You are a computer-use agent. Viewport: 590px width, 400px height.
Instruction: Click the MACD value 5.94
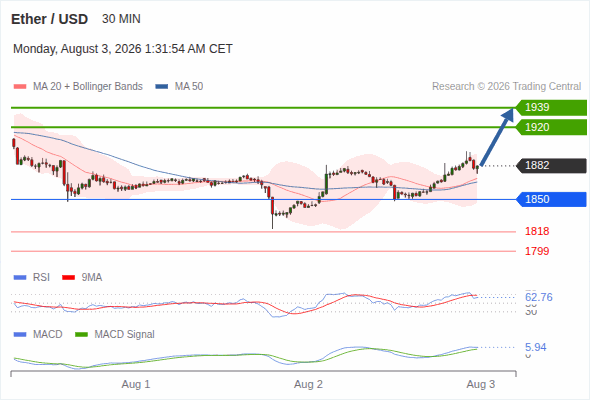point(535,347)
